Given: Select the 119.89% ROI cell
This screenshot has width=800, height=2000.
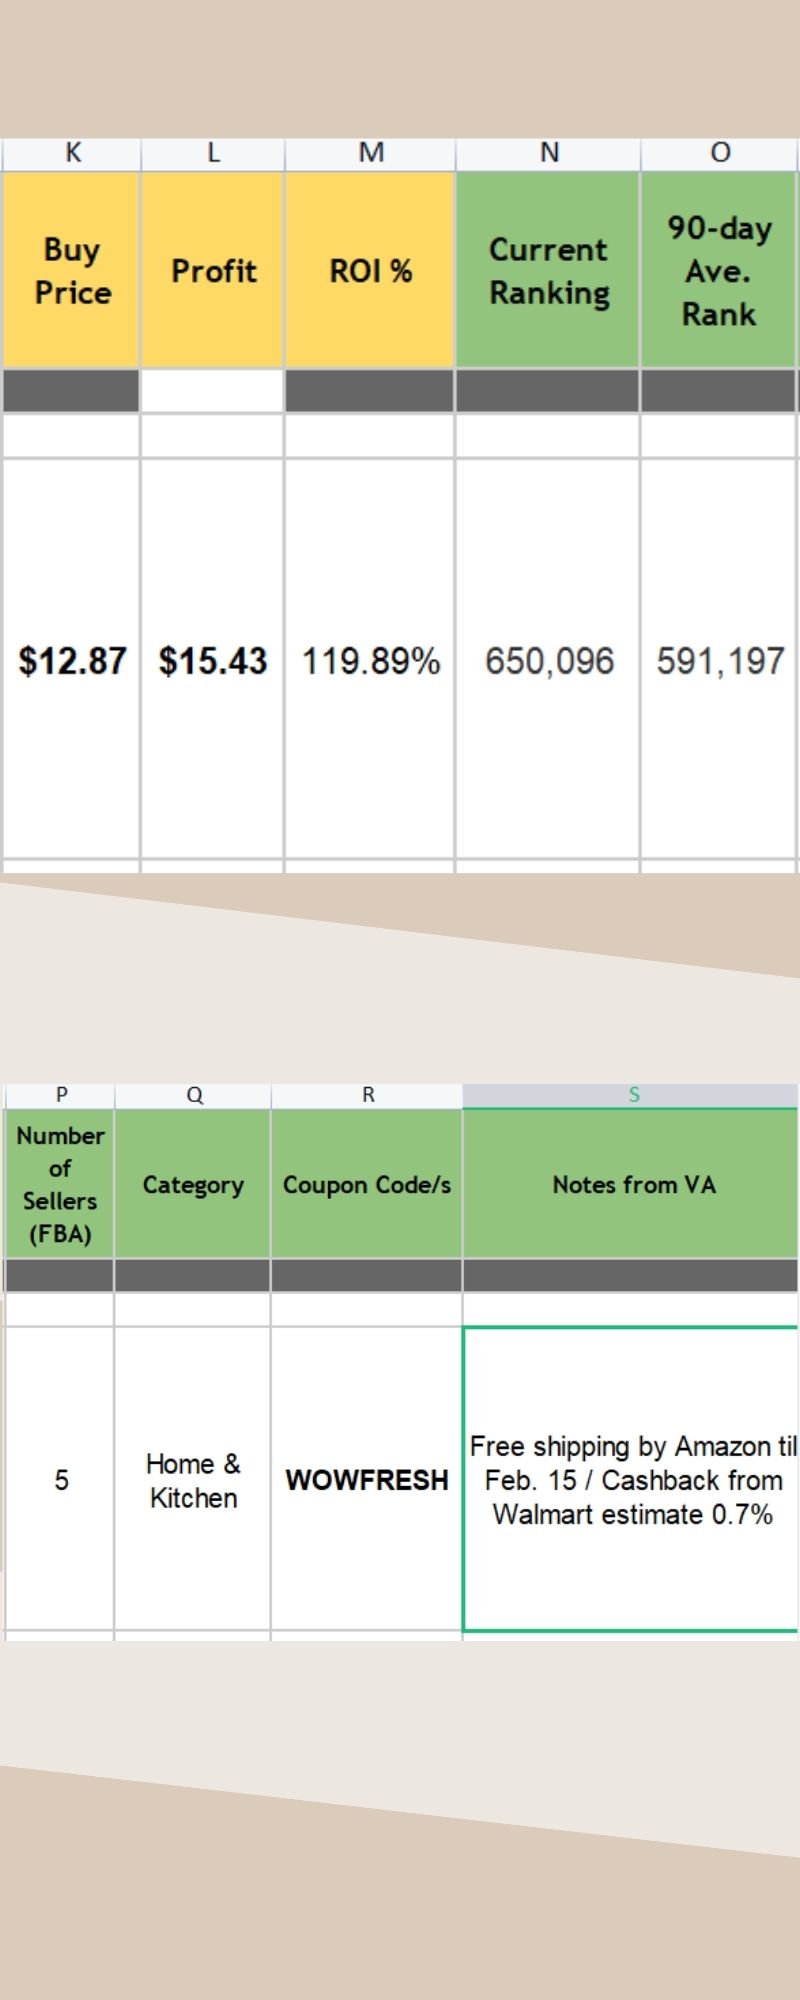Looking at the screenshot, I should tap(371, 661).
